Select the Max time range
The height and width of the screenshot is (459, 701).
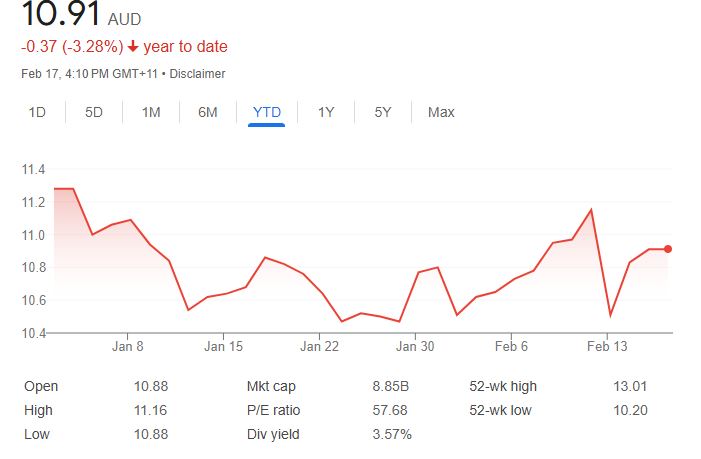tap(441, 112)
